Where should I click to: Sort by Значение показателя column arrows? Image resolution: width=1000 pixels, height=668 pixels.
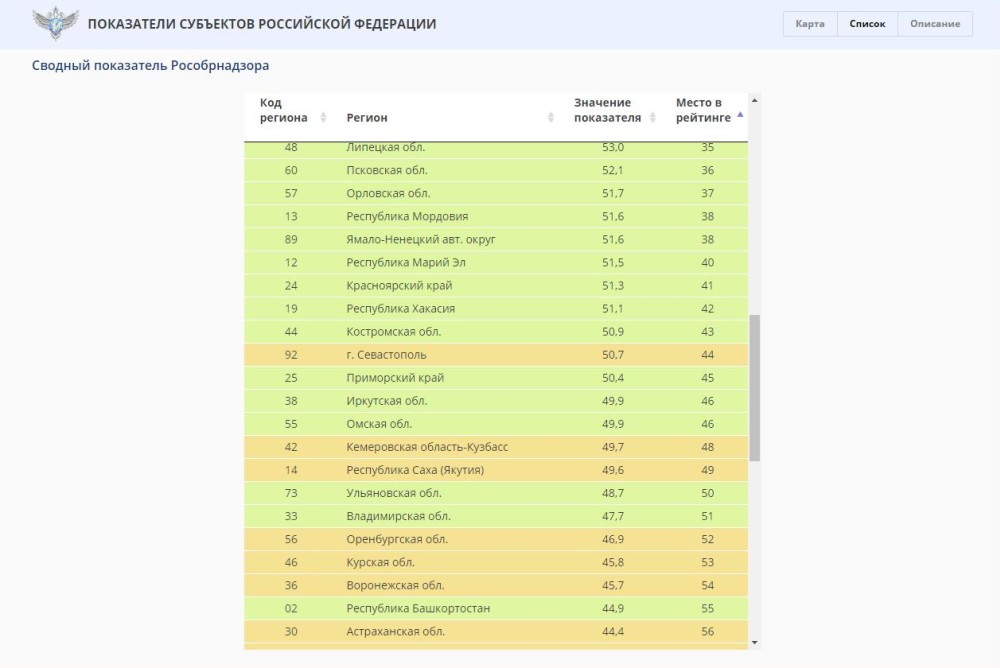point(652,117)
